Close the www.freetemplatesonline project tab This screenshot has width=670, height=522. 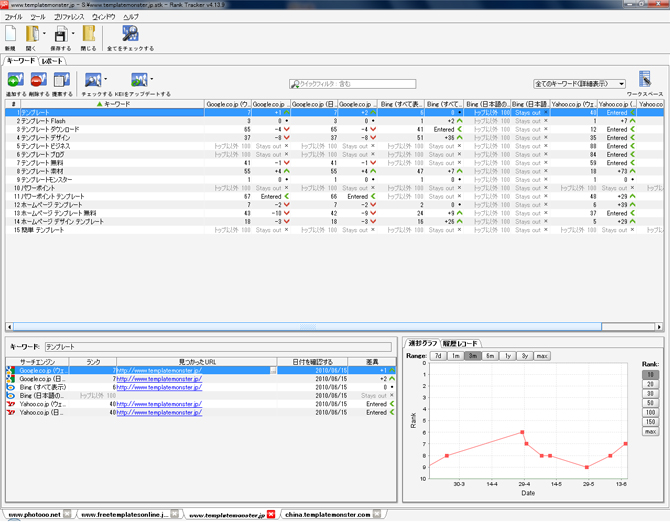click(175, 514)
